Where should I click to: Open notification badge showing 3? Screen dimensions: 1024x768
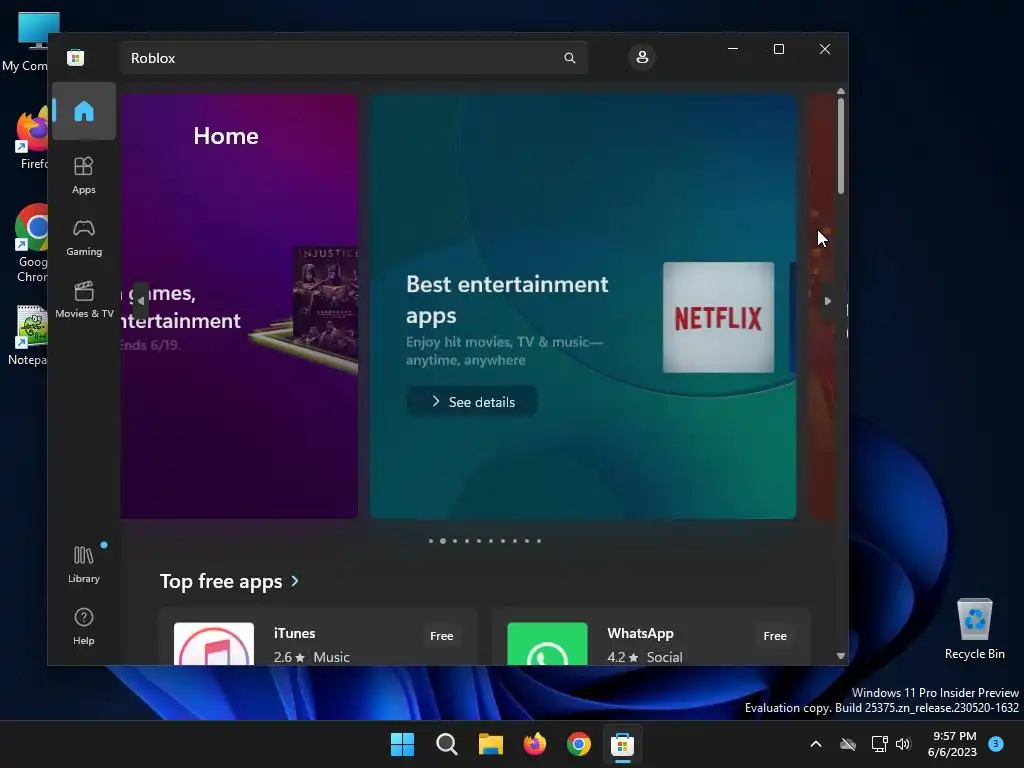click(x=996, y=744)
